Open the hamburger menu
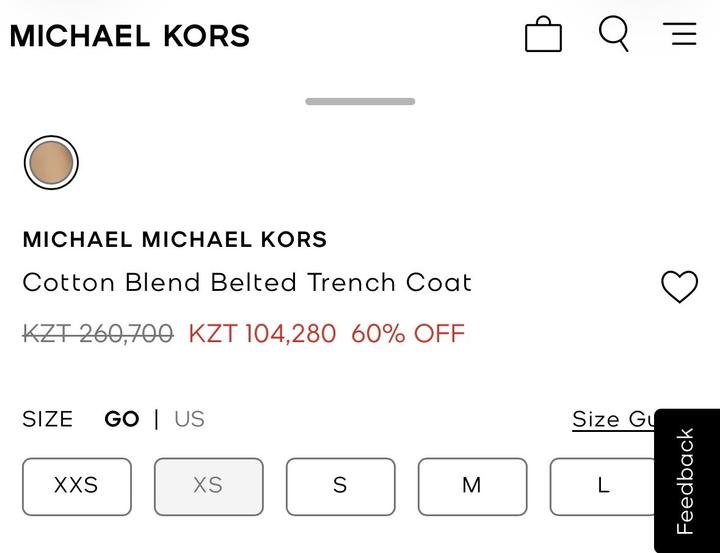 click(680, 34)
